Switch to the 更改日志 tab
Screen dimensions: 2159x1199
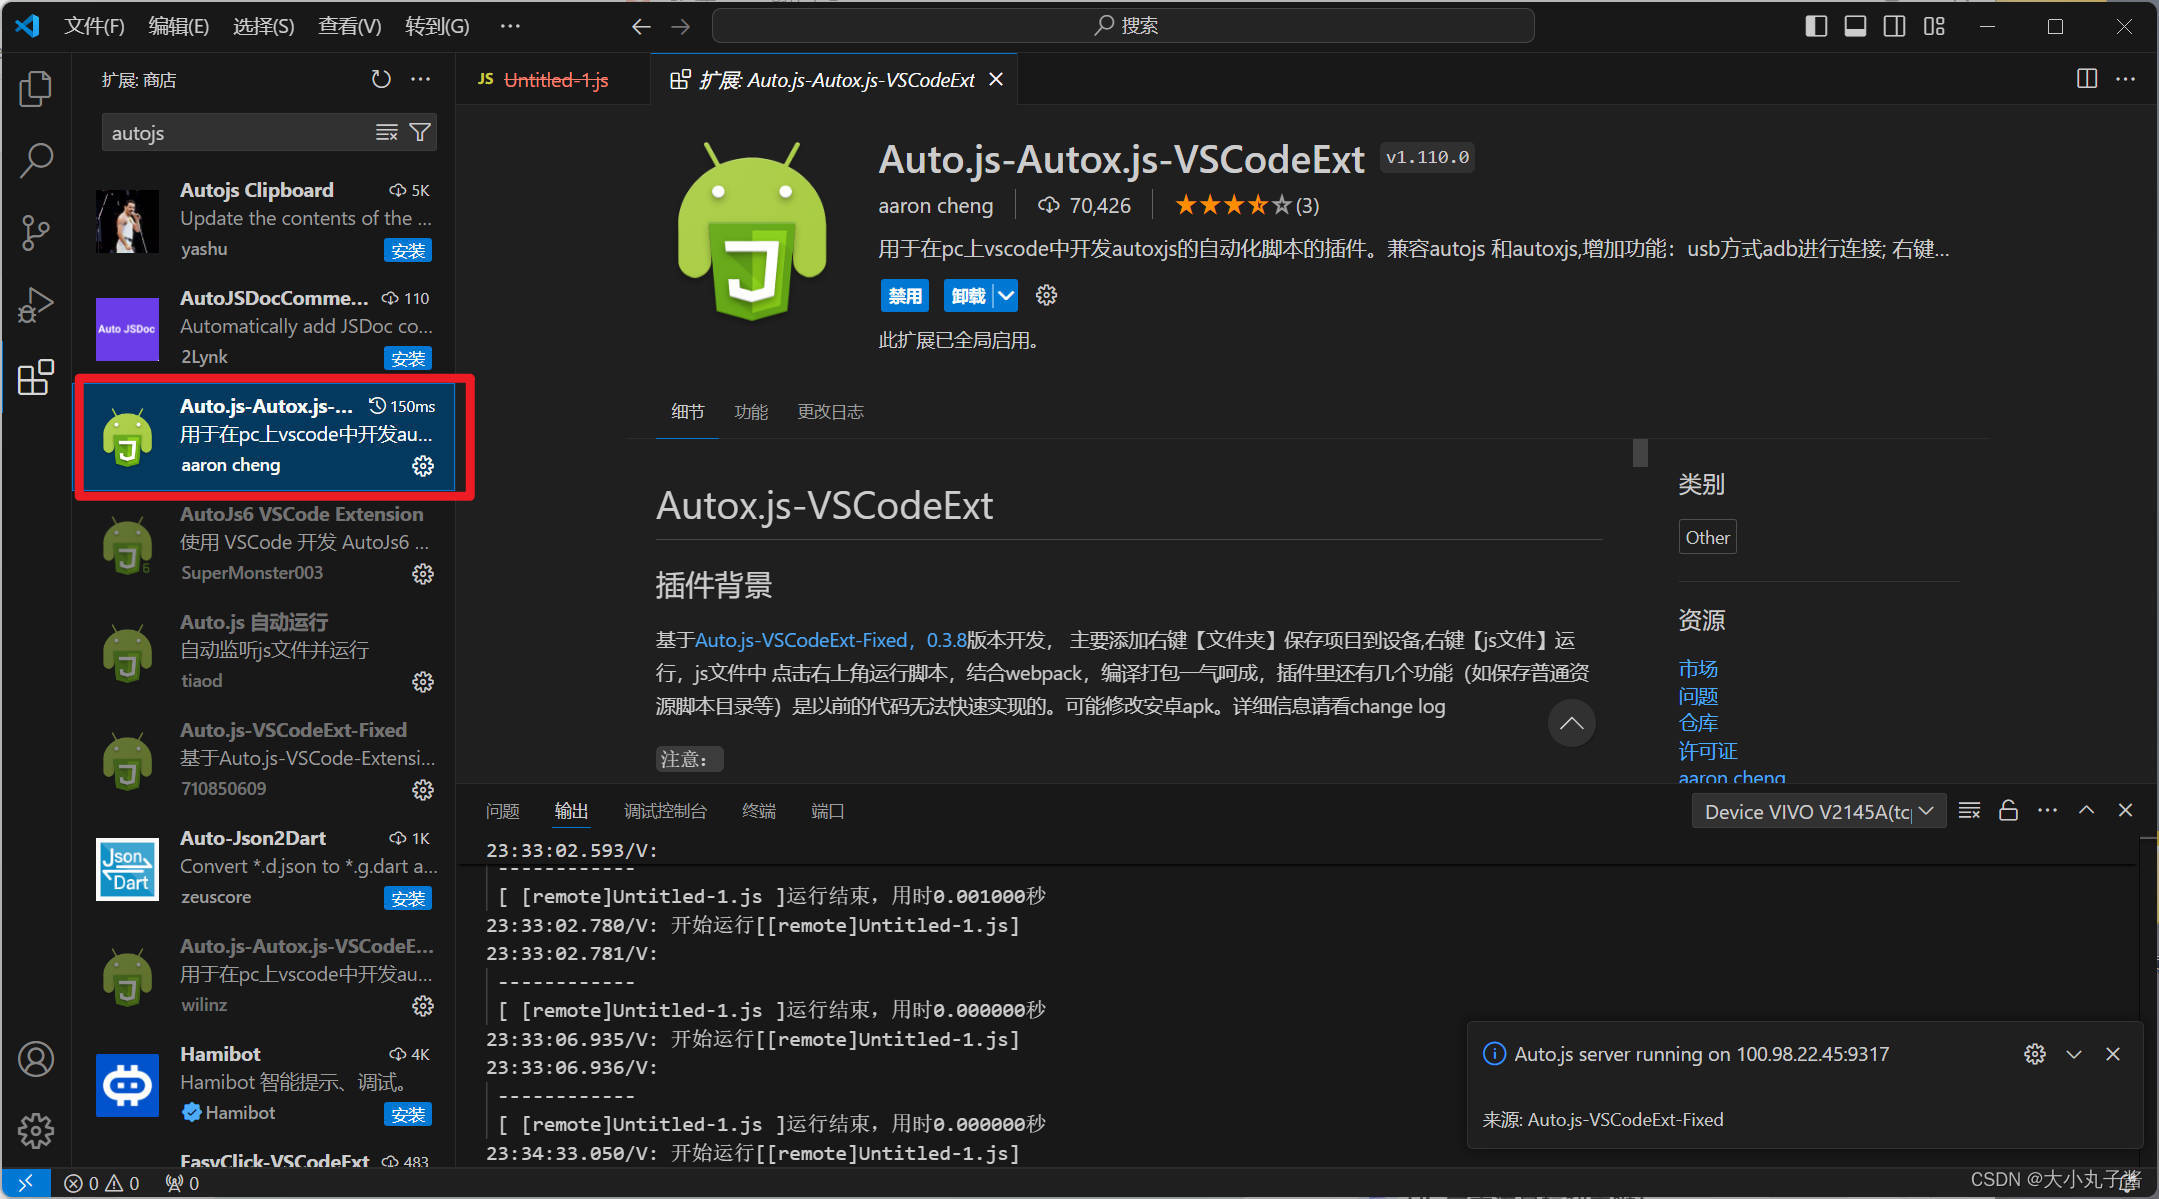[830, 411]
